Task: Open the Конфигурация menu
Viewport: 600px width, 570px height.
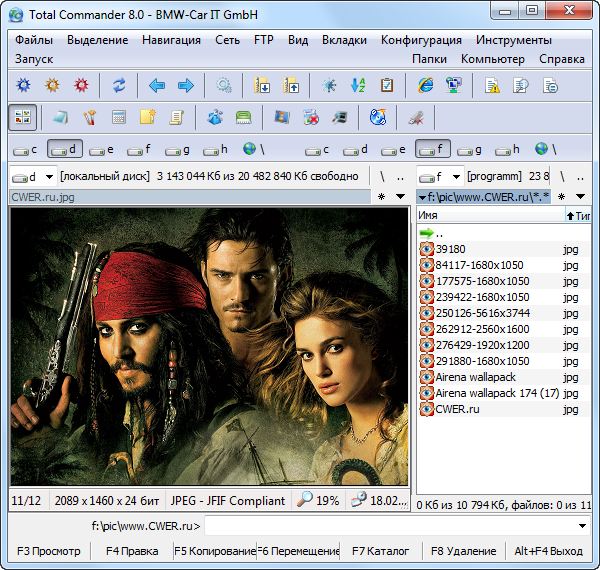Action: pos(421,40)
